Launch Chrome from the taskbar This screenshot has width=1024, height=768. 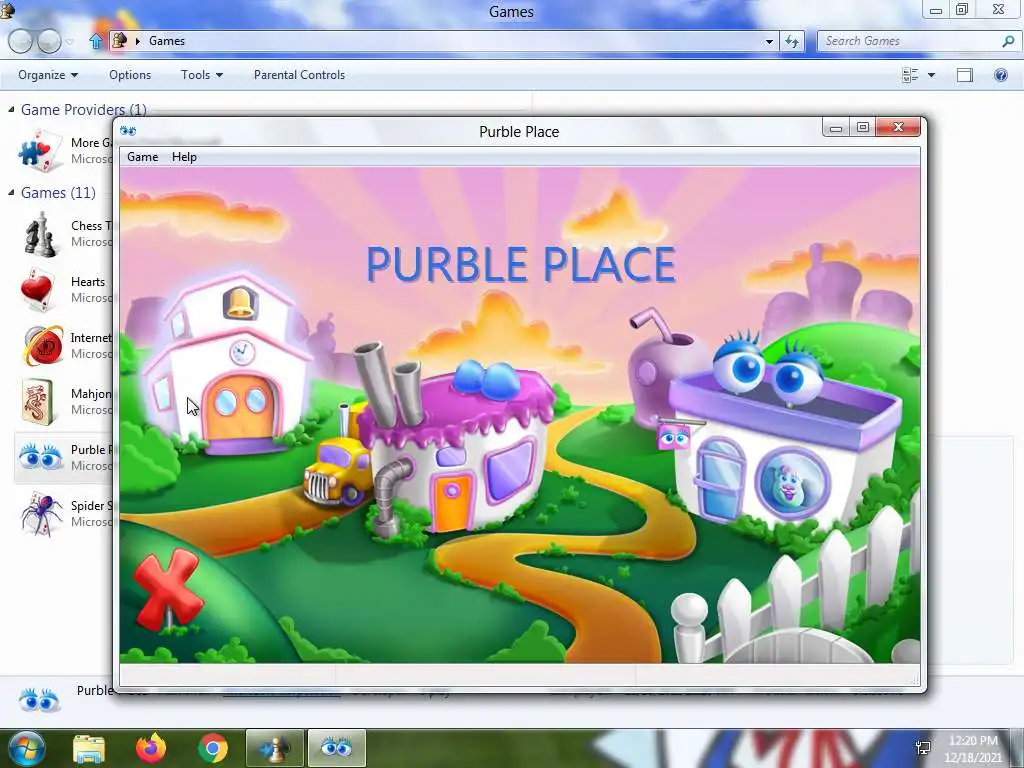click(x=212, y=748)
